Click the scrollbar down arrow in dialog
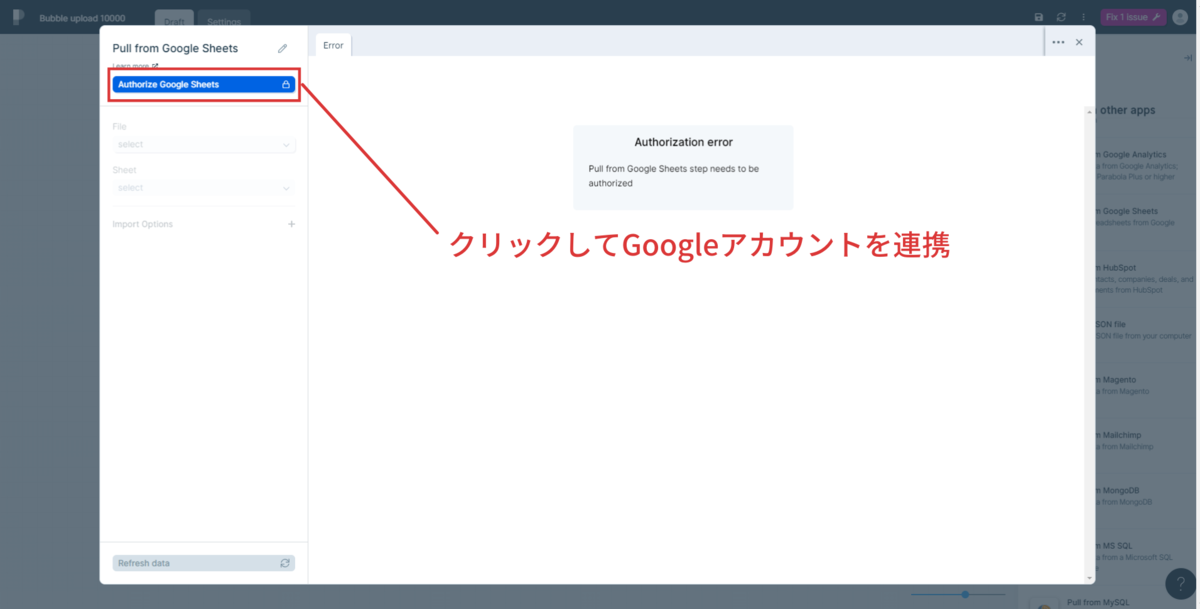This screenshot has height=609, width=1200. pyautogui.click(x=1090, y=577)
